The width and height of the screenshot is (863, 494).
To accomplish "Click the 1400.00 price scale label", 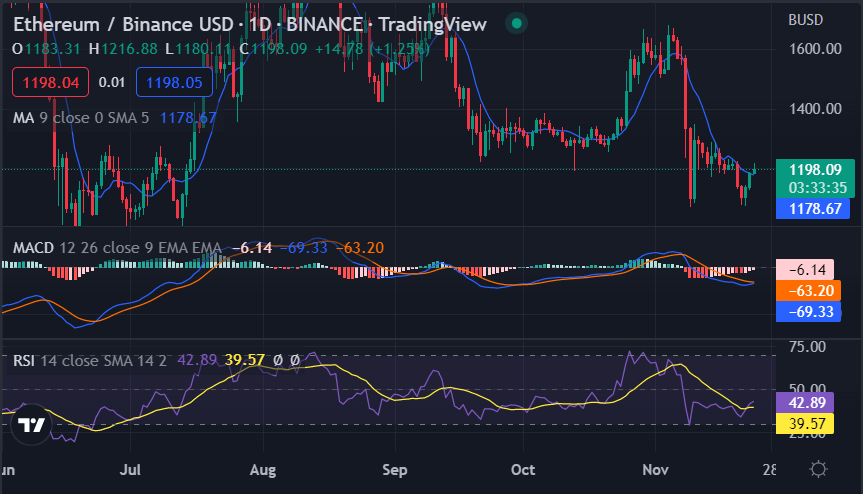I will click(x=815, y=109).
